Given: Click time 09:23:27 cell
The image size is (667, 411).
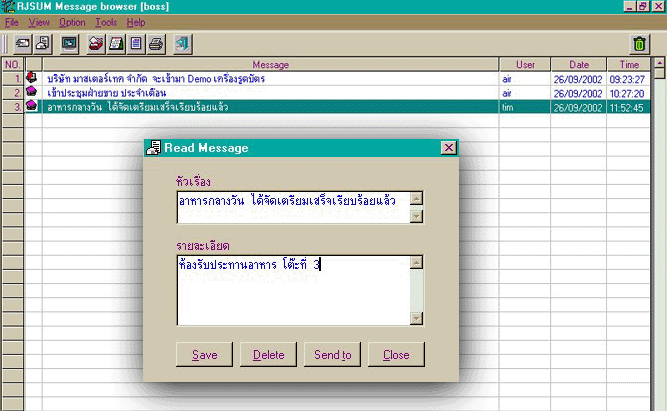Looking at the screenshot, I should [627, 79].
